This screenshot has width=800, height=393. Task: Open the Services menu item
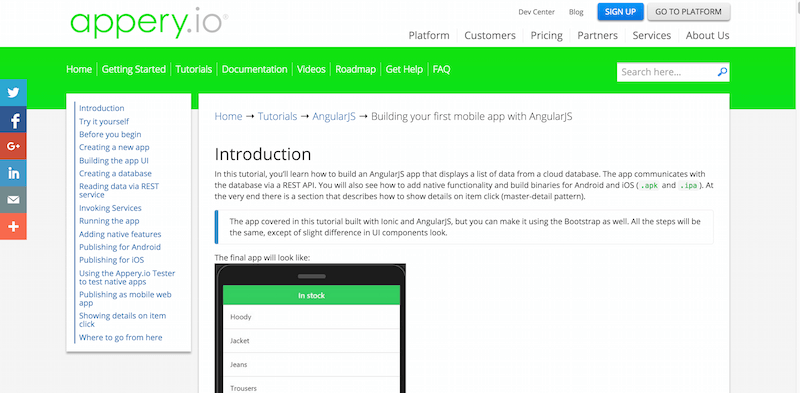(x=652, y=35)
